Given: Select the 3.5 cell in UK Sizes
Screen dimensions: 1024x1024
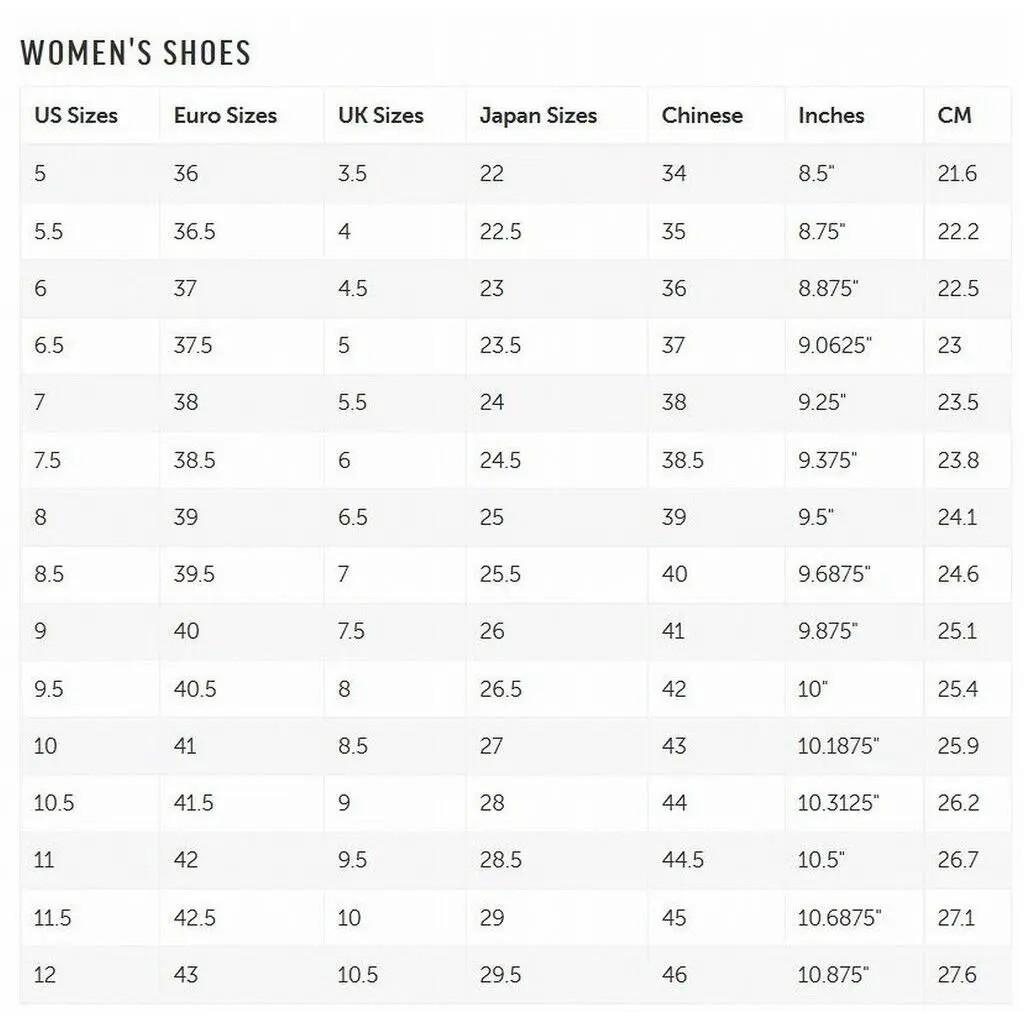Looking at the screenshot, I should pyautogui.click(x=353, y=174).
